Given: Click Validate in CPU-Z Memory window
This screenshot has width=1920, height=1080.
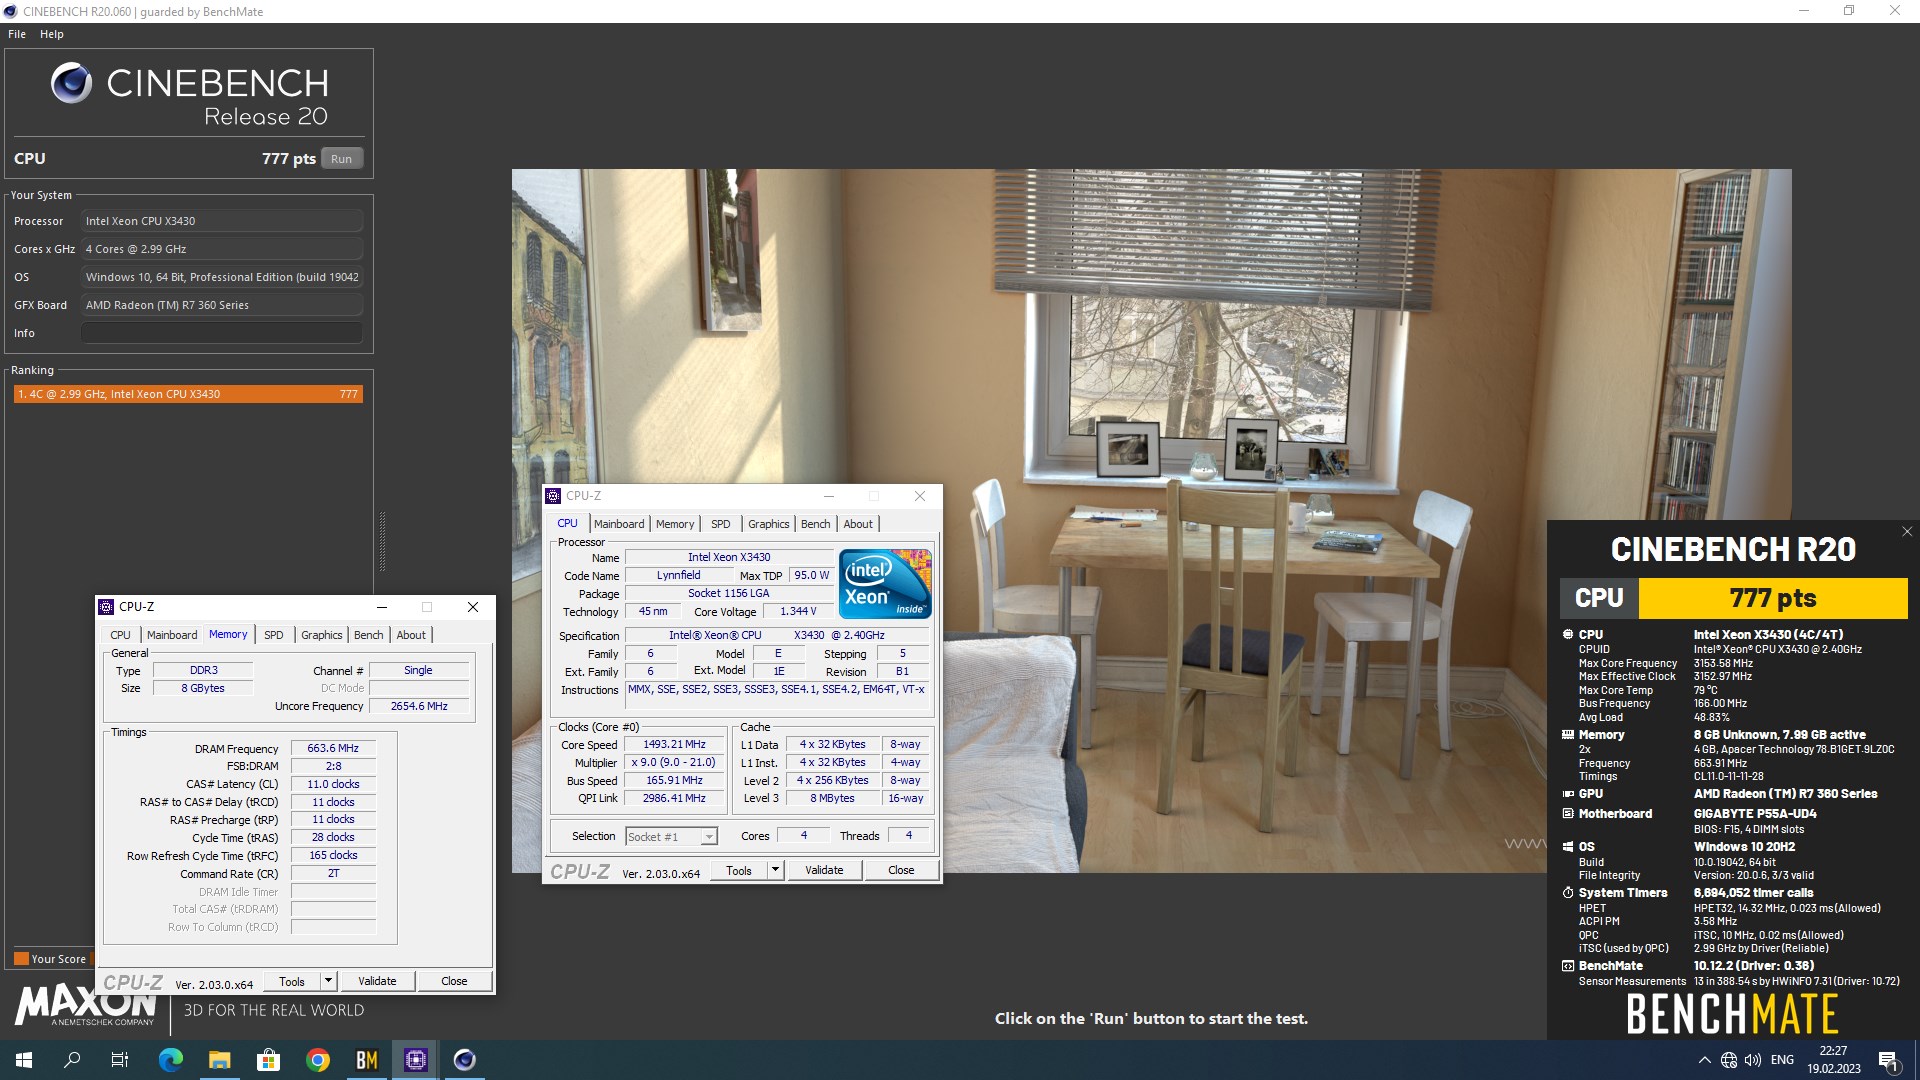Looking at the screenshot, I should point(377,981).
